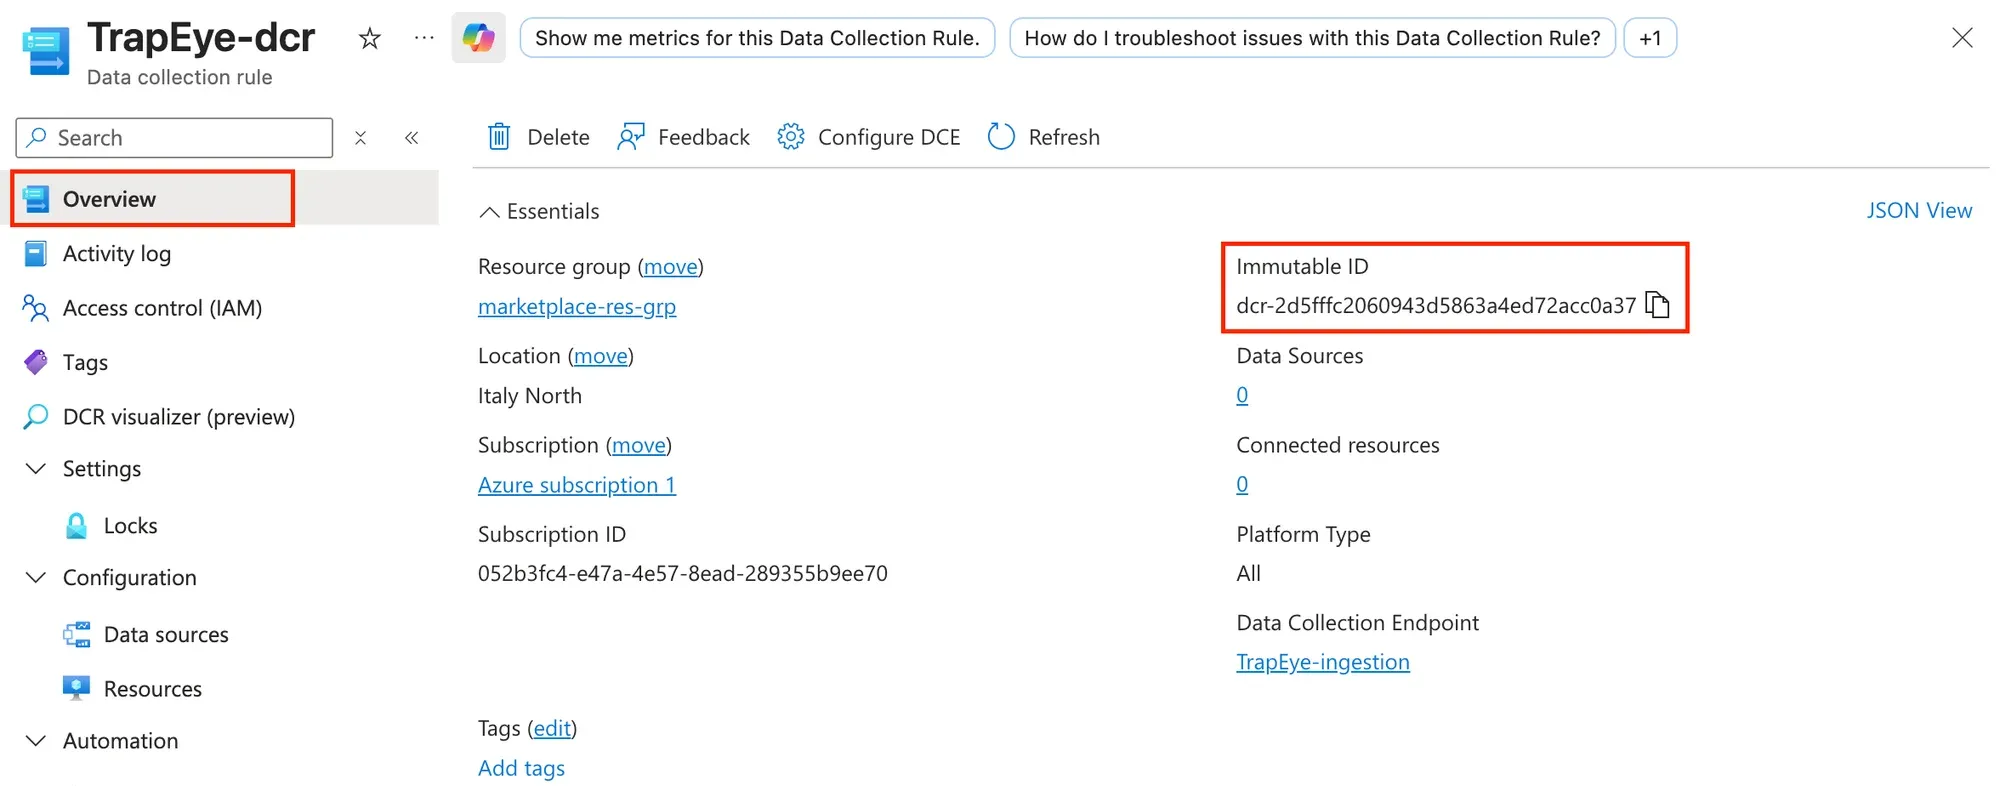Open Activity log in the sidebar
The width and height of the screenshot is (2000, 786).
click(x=117, y=254)
